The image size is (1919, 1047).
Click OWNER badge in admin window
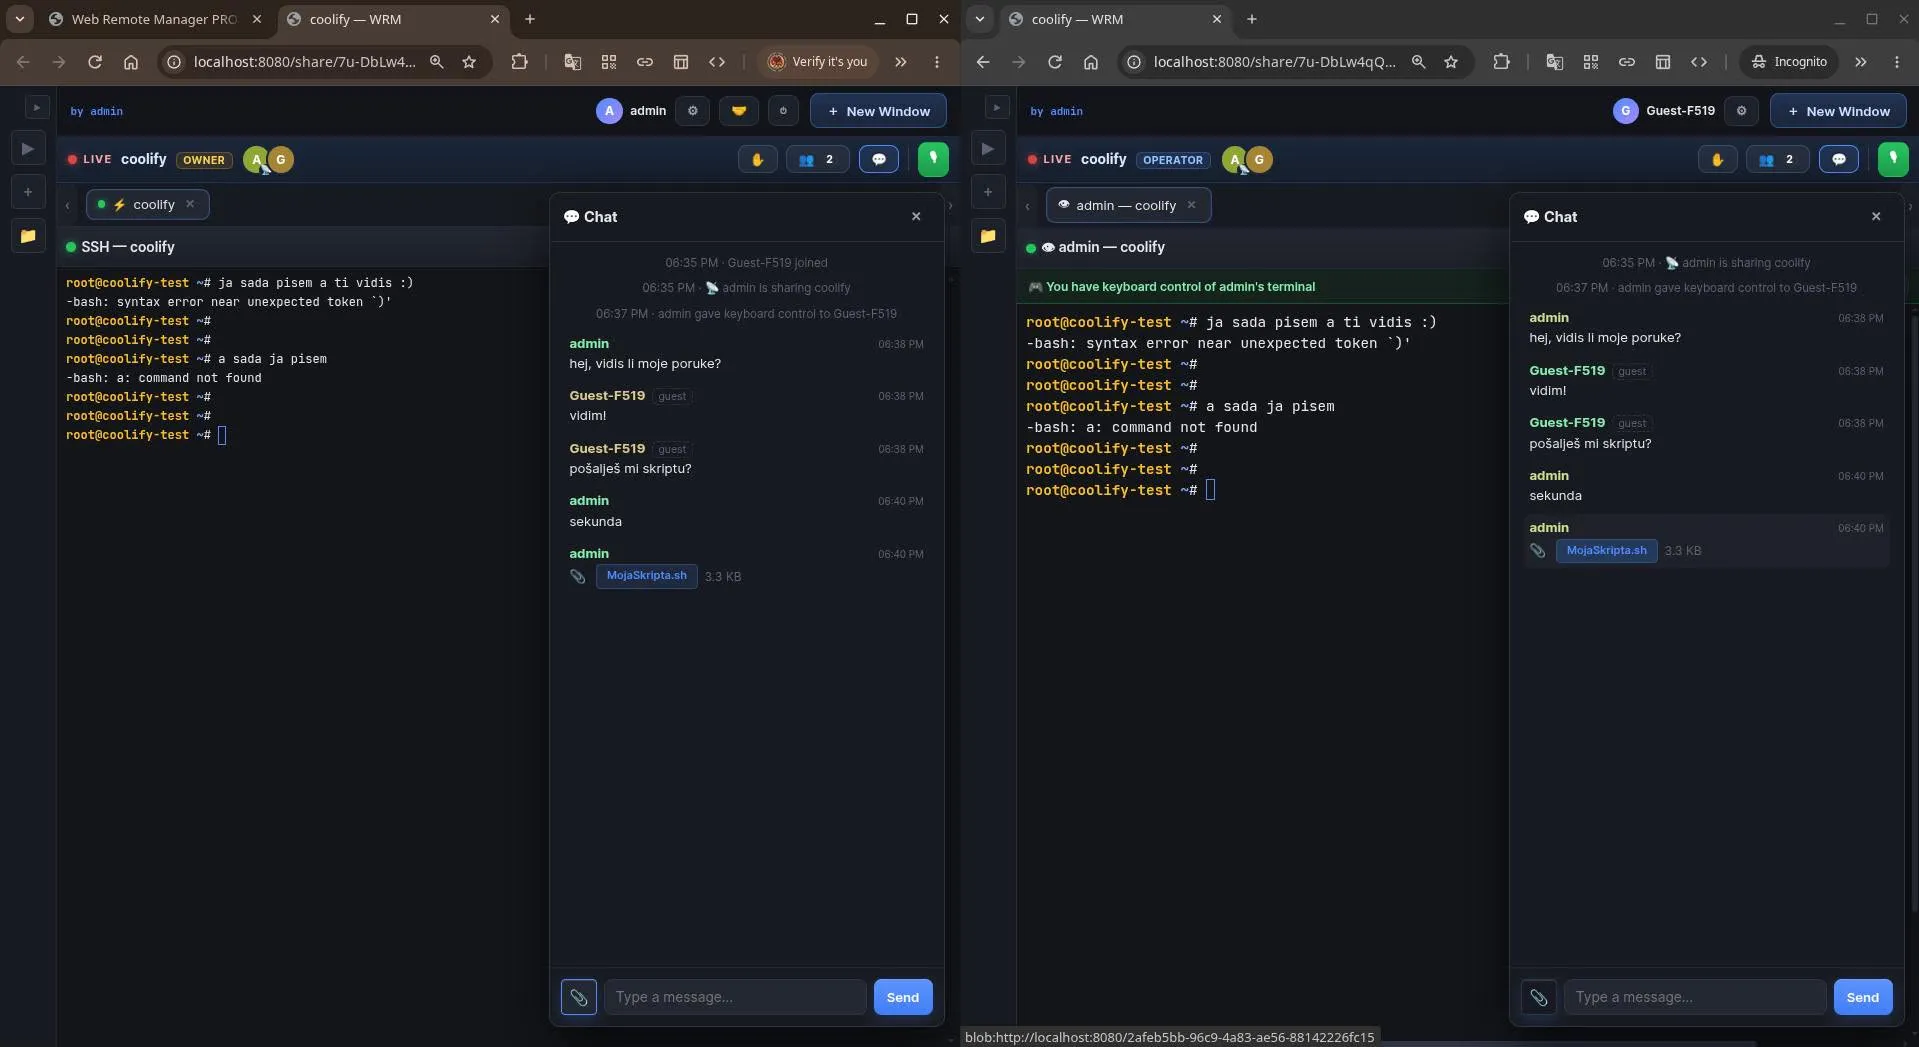(x=204, y=160)
